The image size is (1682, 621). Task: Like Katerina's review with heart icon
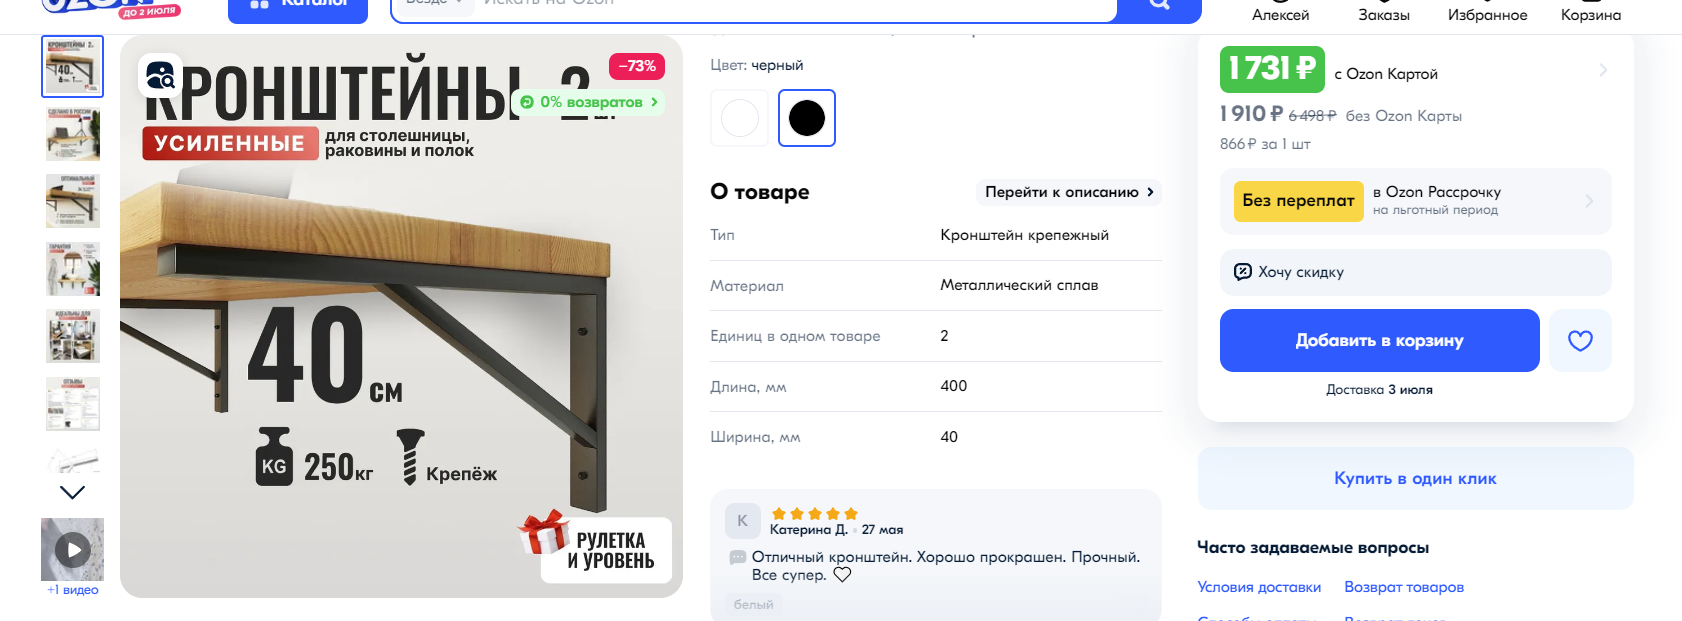pos(842,575)
